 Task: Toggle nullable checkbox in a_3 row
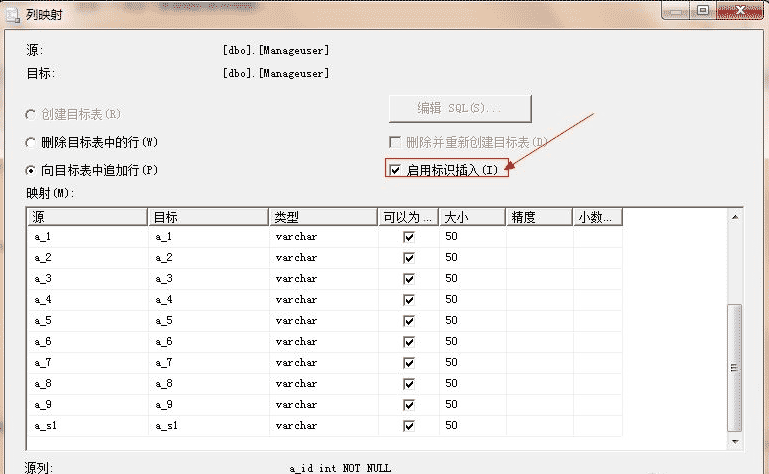pos(409,279)
